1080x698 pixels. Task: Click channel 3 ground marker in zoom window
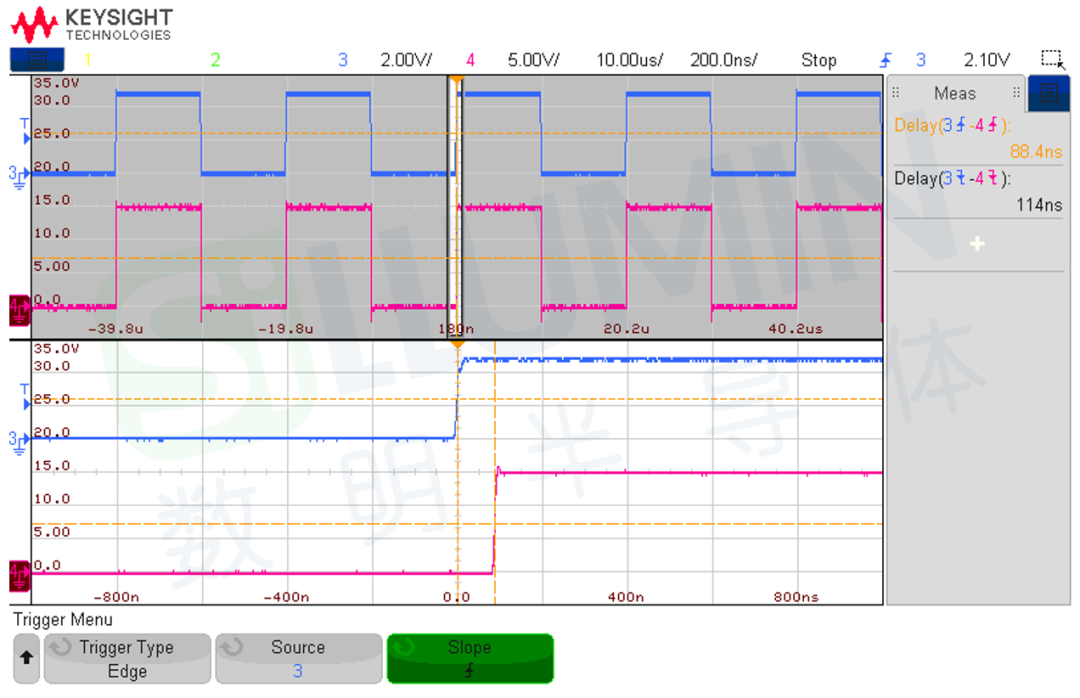pos(19,442)
